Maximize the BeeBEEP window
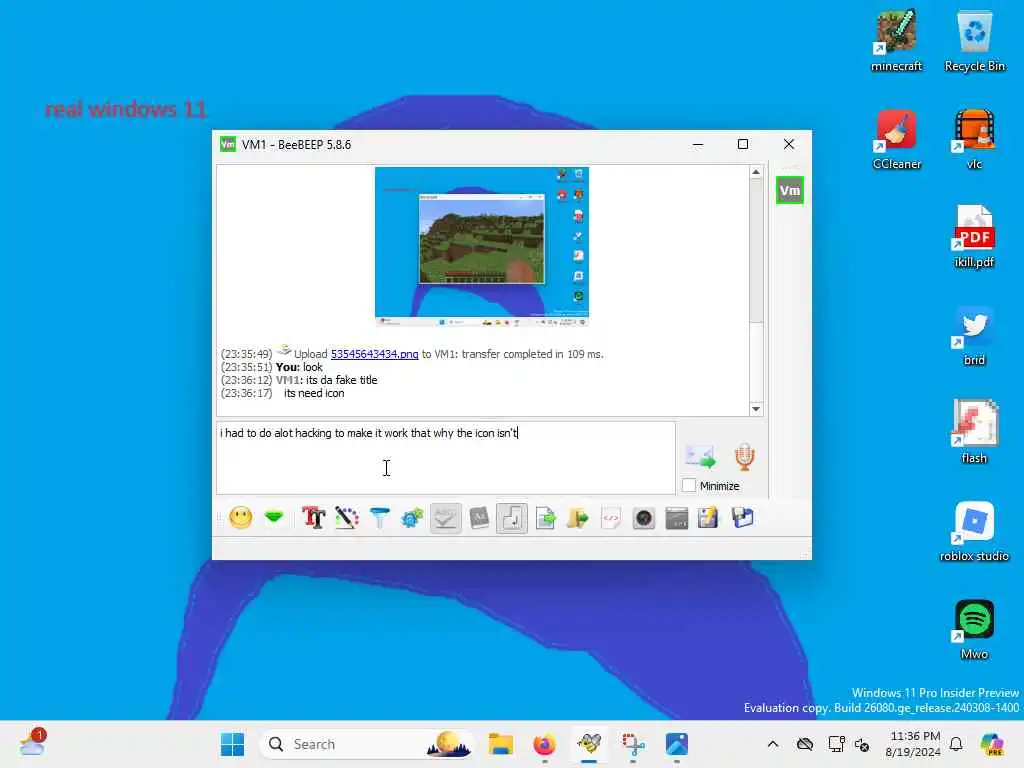This screenshot has width=1024, height=768. 743,144
